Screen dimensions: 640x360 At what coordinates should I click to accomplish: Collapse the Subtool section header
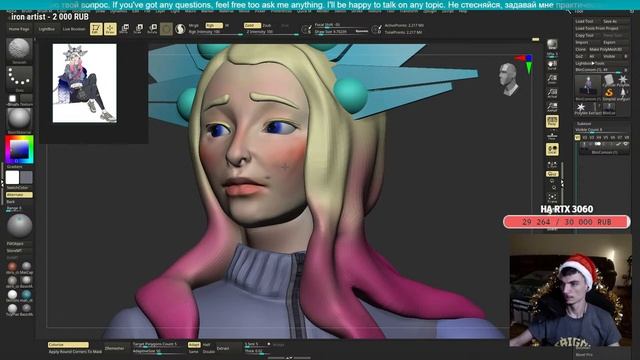point(584,123)
